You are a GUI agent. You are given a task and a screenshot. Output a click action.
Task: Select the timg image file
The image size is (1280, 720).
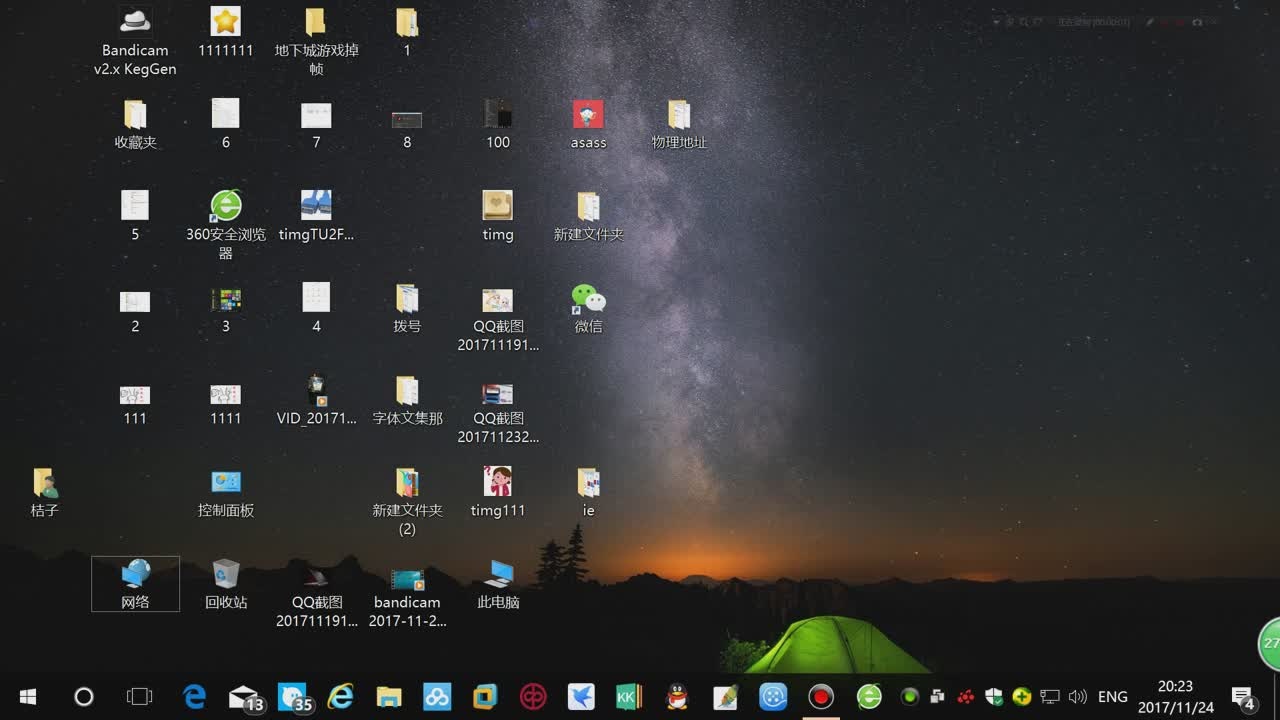pos(497,216)
